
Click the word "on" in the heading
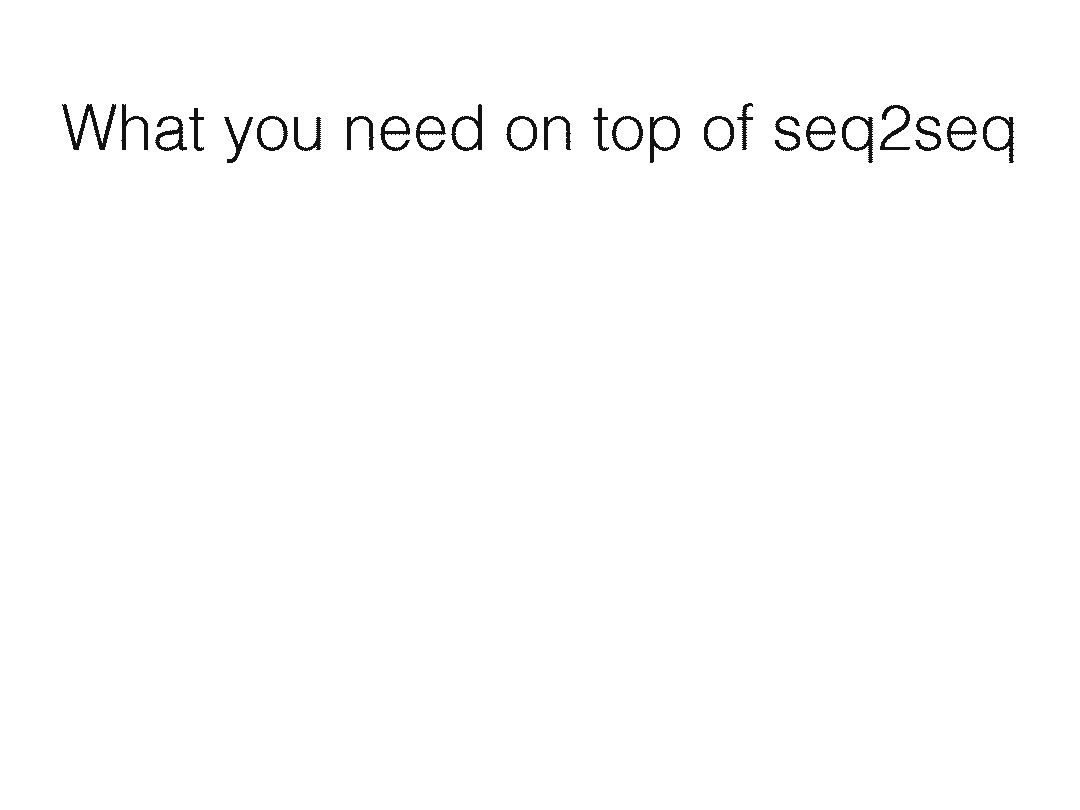tap(539, 131)
